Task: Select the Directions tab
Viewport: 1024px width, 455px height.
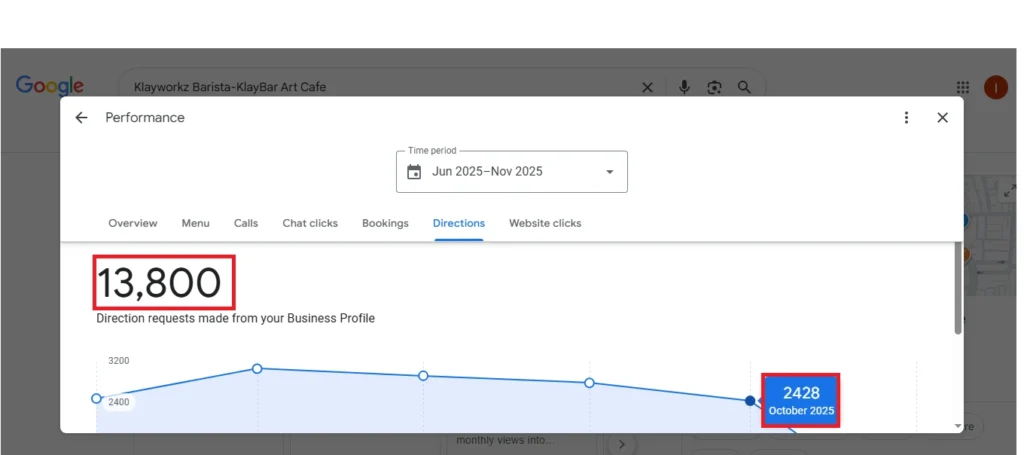Action: coord(459,223)
